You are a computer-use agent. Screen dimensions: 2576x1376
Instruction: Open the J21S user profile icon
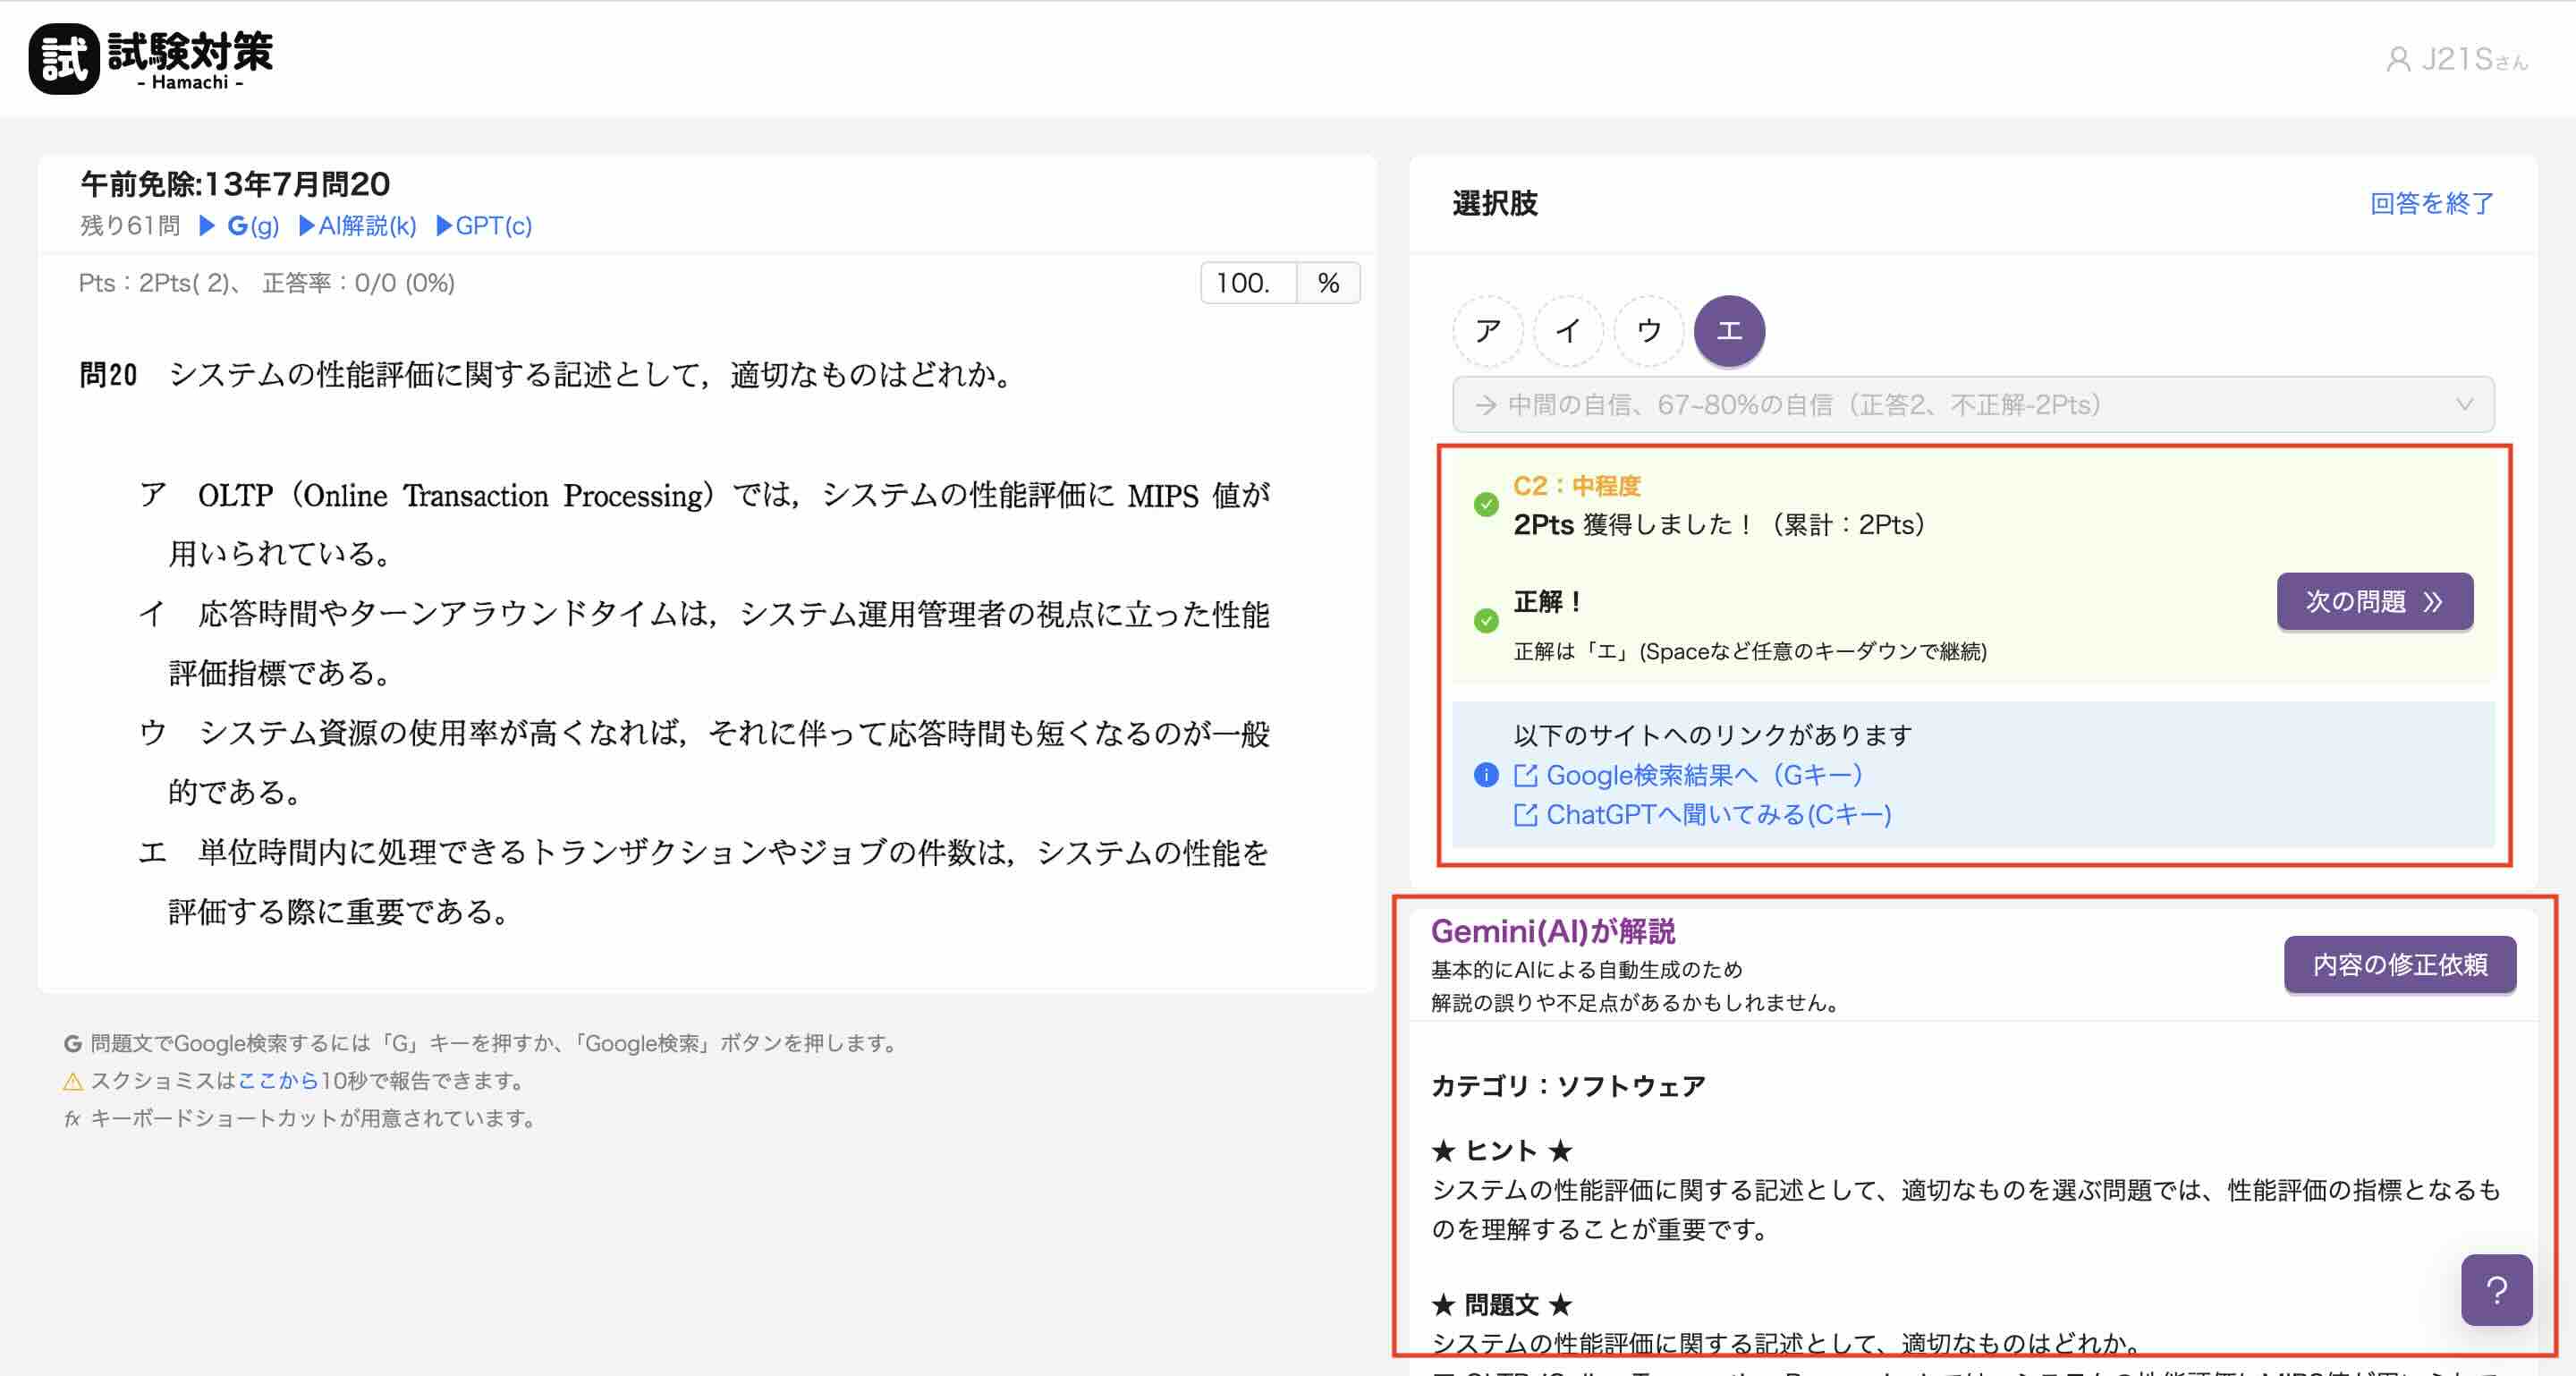(x=2397, y=60)
